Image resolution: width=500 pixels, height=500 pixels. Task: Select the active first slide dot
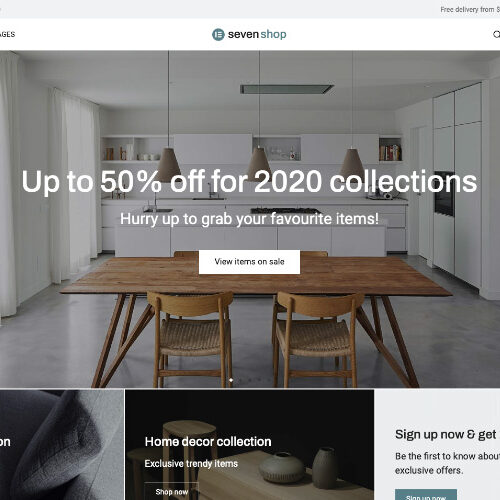click(231, 380)
